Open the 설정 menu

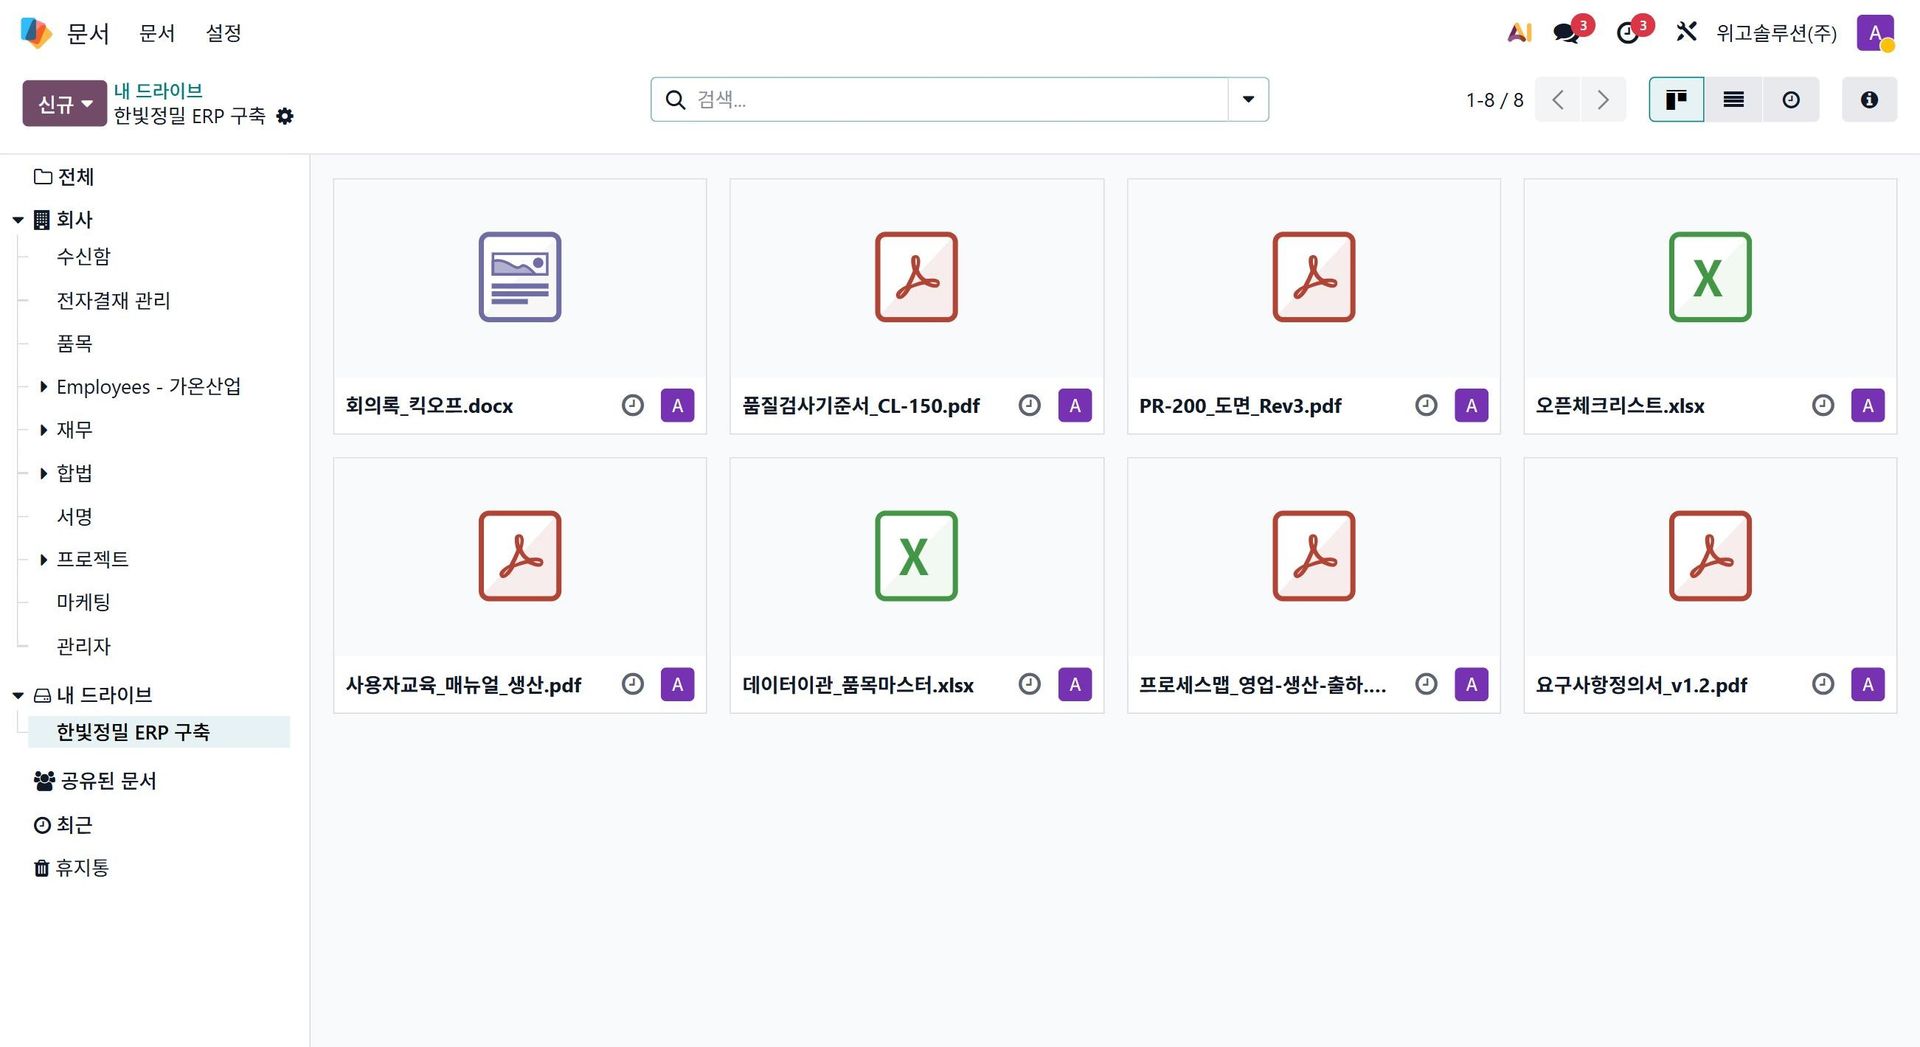tap(224, 33)
